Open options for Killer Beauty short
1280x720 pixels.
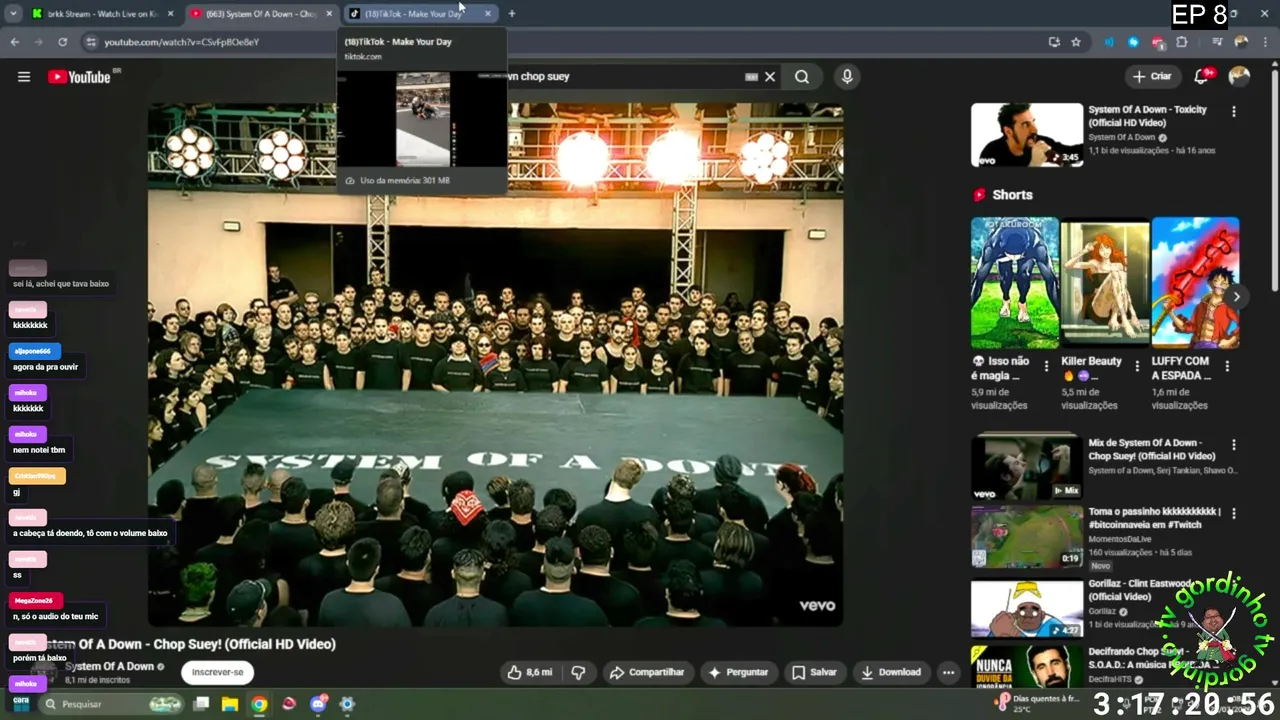click(1137, 366)
